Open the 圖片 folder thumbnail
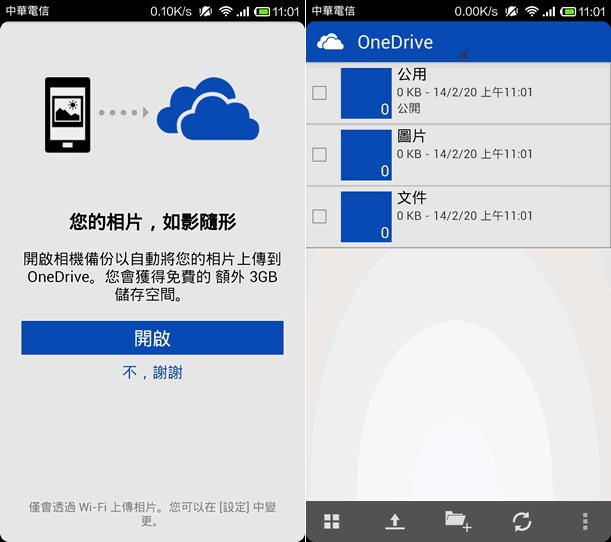Screen dimensions: 611x542 366,155
